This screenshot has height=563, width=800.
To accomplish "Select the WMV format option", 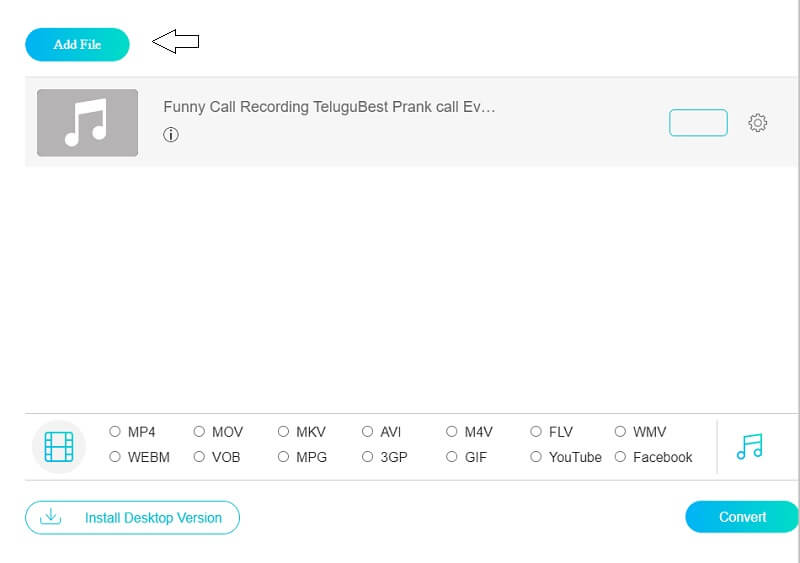I will click(620, 432).
